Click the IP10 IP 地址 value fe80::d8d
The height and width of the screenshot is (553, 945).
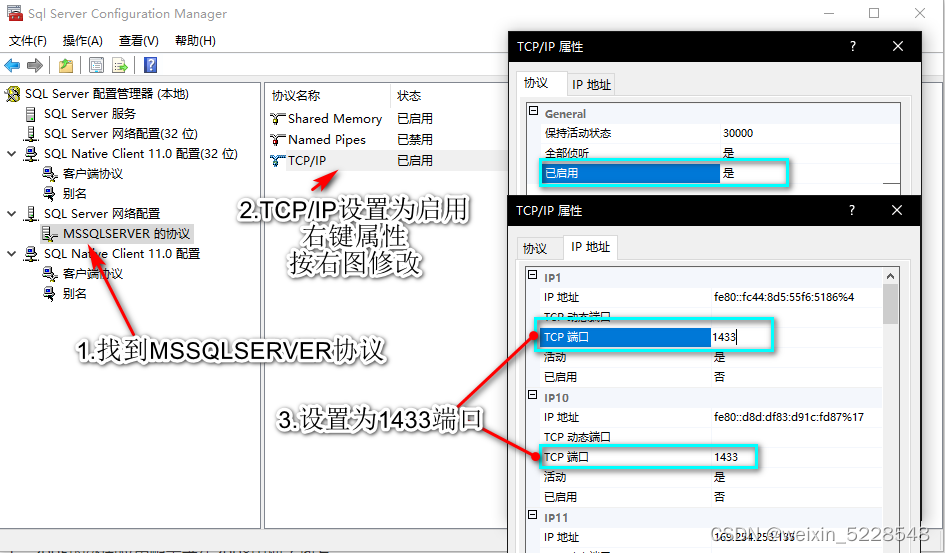click(788, 417)
